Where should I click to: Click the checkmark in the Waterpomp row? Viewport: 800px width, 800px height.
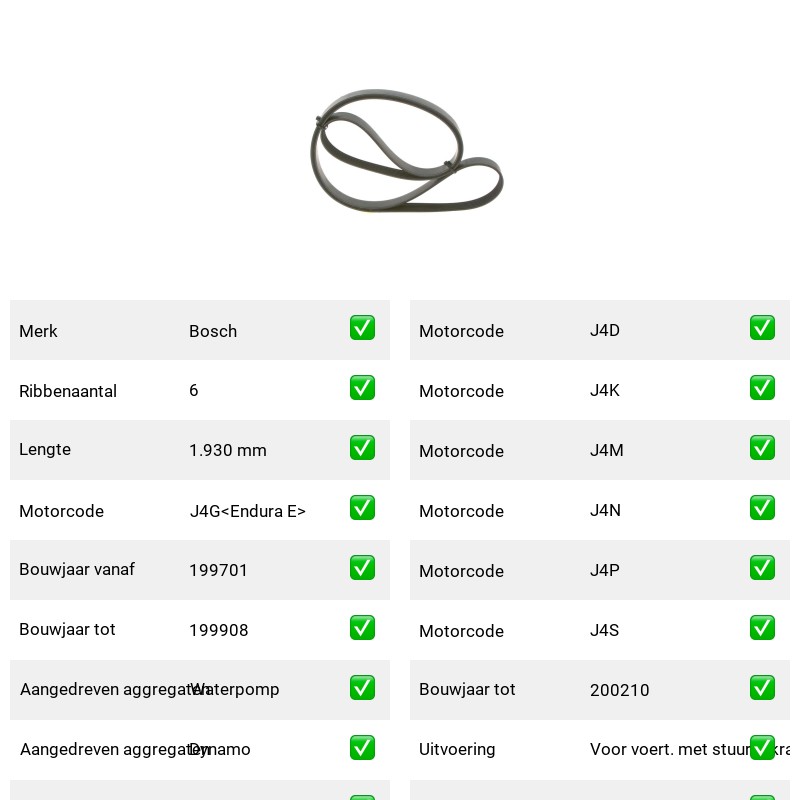click(x=362, y=687)
